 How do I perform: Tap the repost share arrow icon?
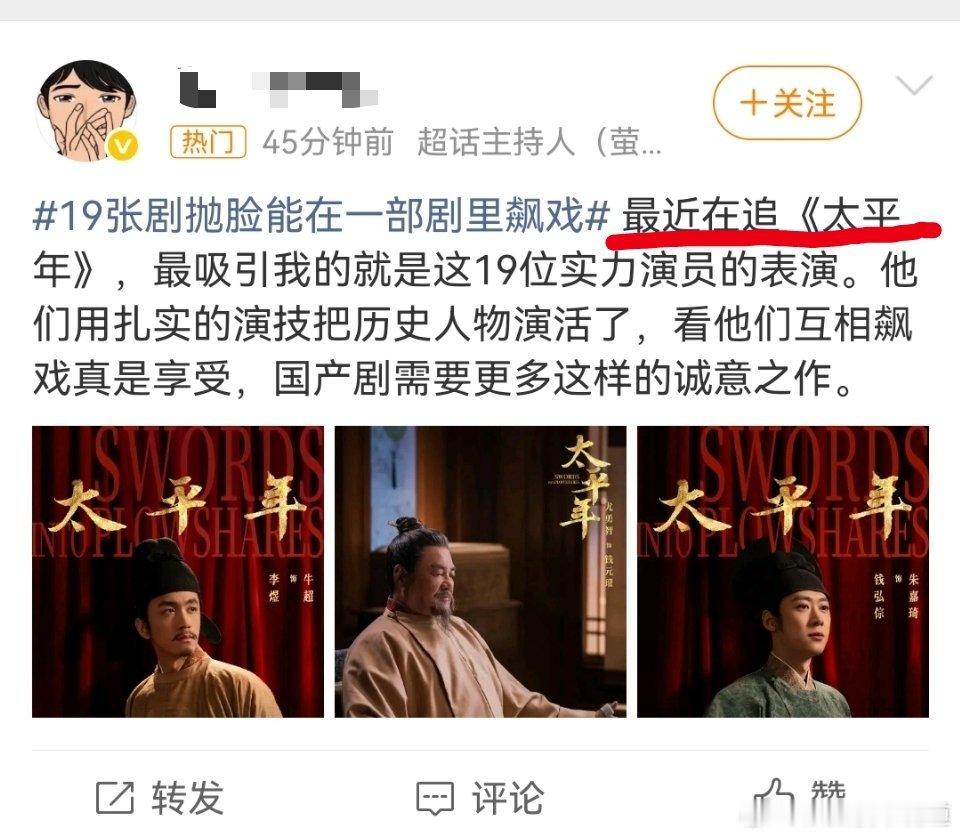[x=114, y=798]
